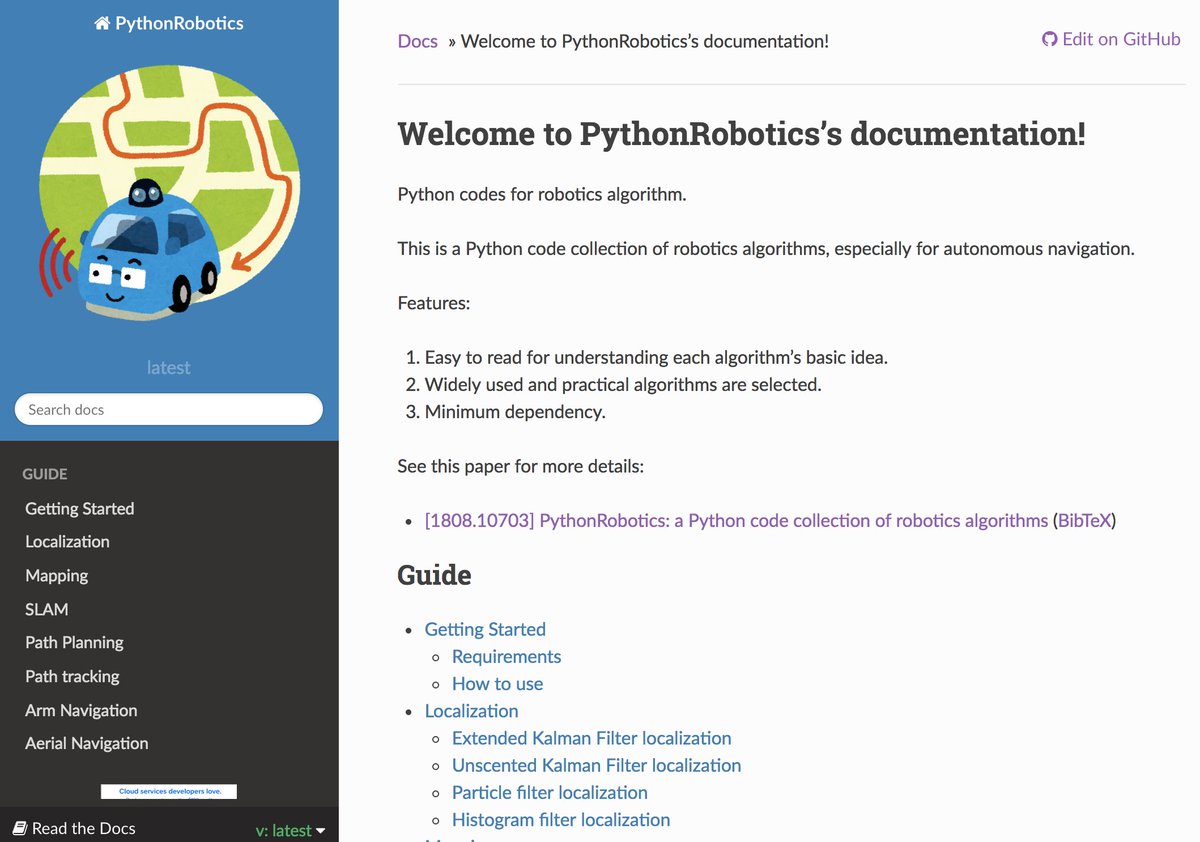Click the Cloud services developers love ad
The height and width of the screenshot is (842, 1200).
pyautogui.click(x=169, y=791)
